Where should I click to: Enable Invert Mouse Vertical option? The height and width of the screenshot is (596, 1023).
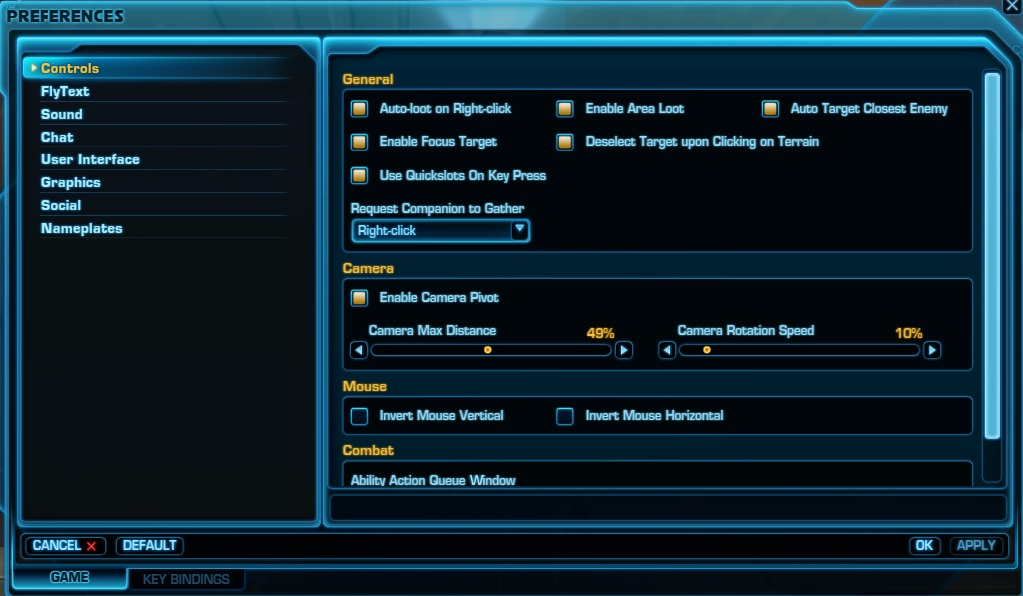pos(359,415)
